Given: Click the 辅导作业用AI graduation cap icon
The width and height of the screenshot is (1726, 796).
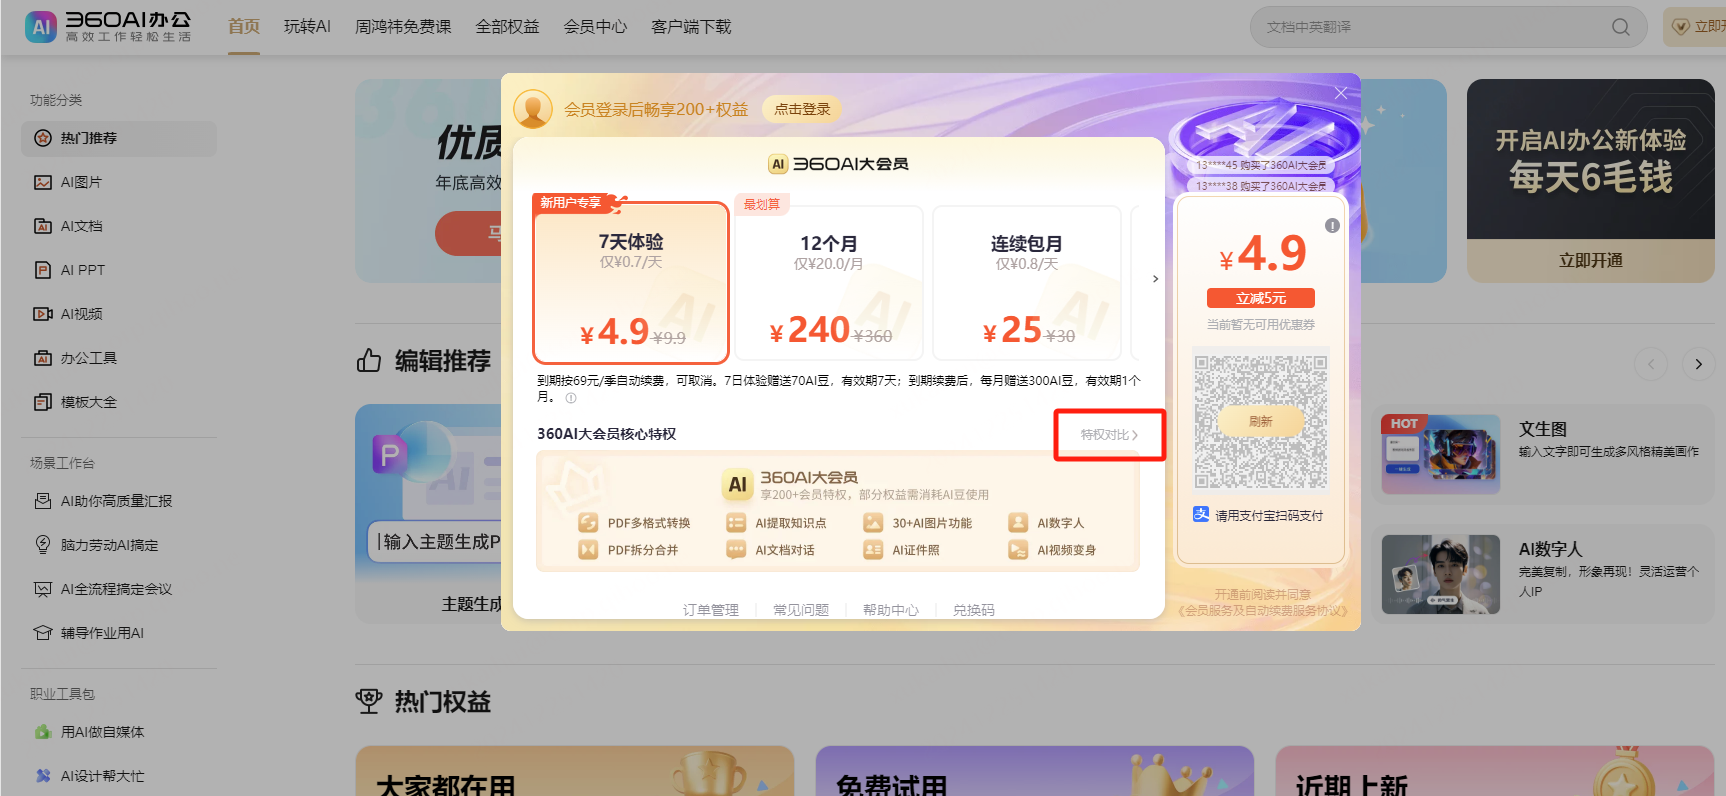Looking at the screenshot, I should [x=43, y=633].
